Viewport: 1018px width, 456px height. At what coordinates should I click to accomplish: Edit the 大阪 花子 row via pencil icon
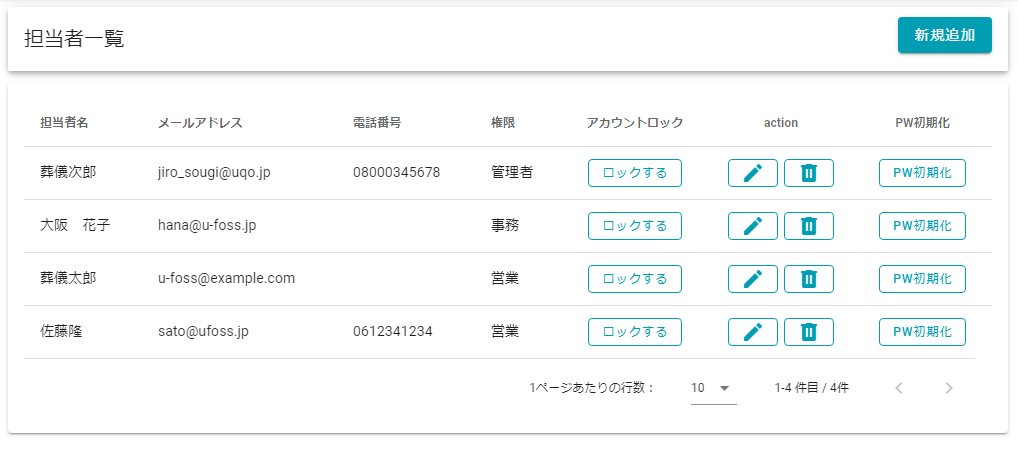click(x=753, y=226)
